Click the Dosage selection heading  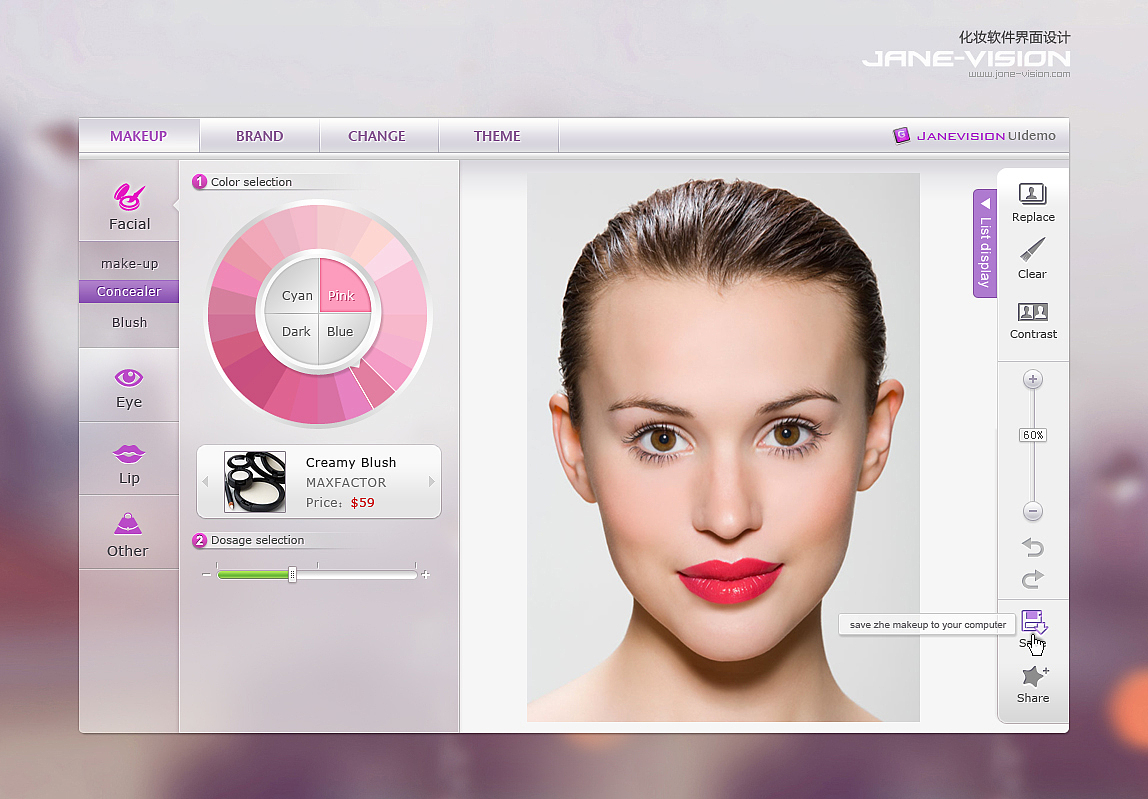[257, 540]
